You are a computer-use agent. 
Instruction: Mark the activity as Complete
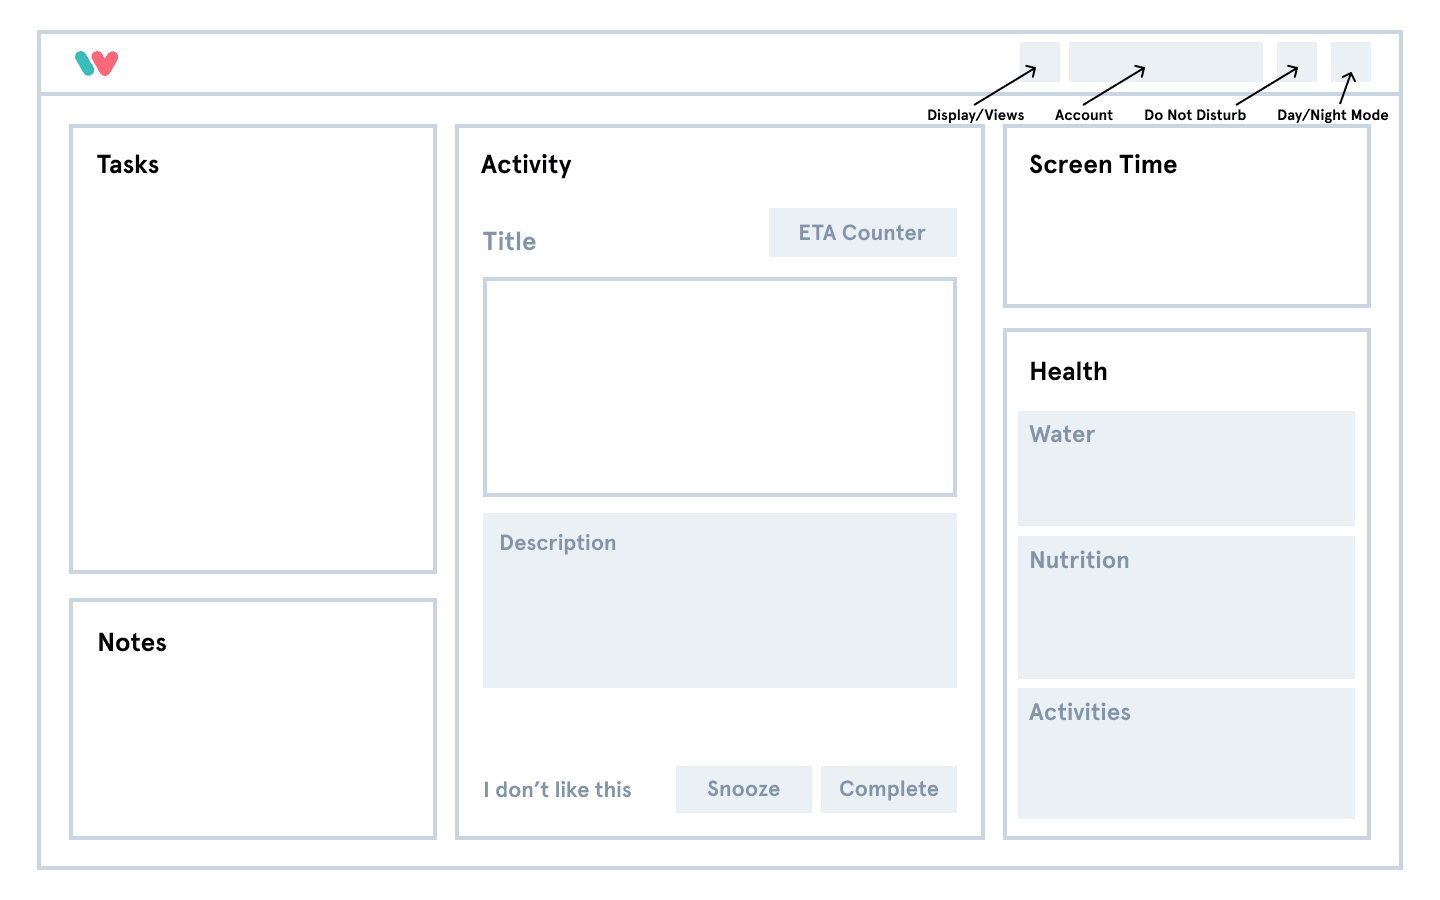889,789
